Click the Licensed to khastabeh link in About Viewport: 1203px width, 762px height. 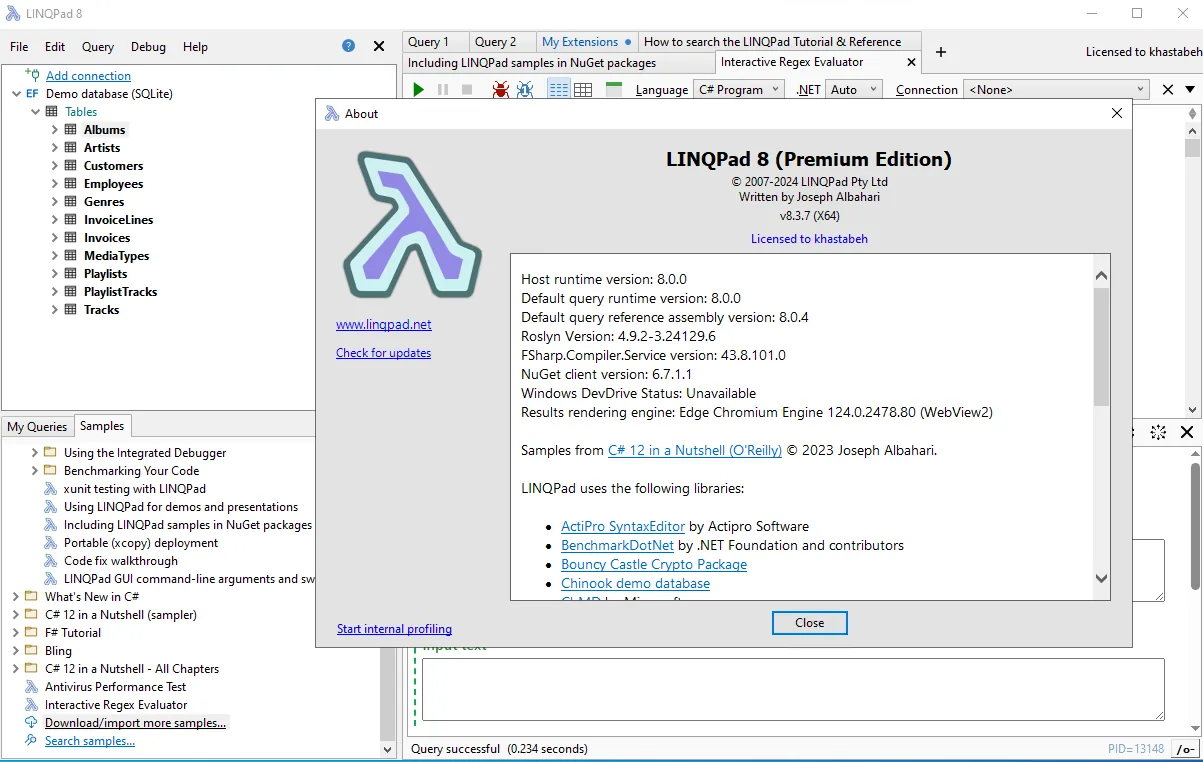coord(809,239)
